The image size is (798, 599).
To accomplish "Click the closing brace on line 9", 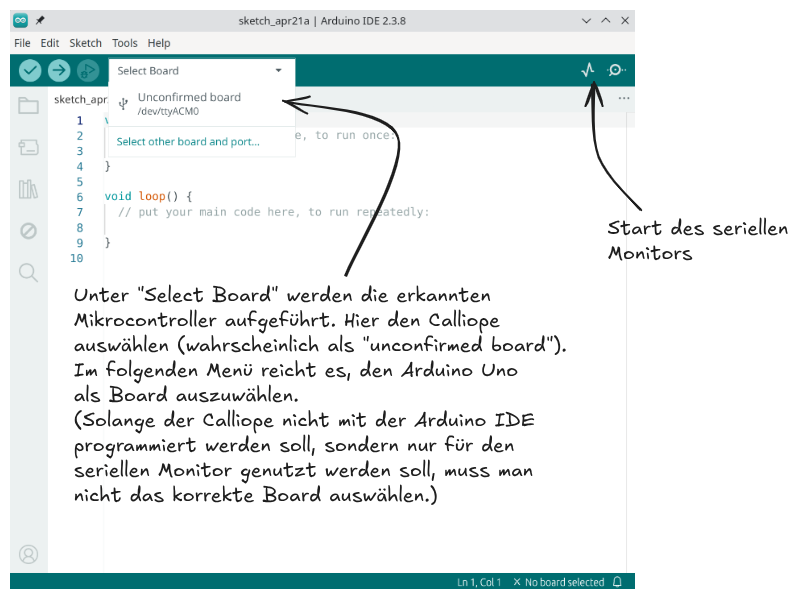I will pyautogui.click(x=107, y=242).
